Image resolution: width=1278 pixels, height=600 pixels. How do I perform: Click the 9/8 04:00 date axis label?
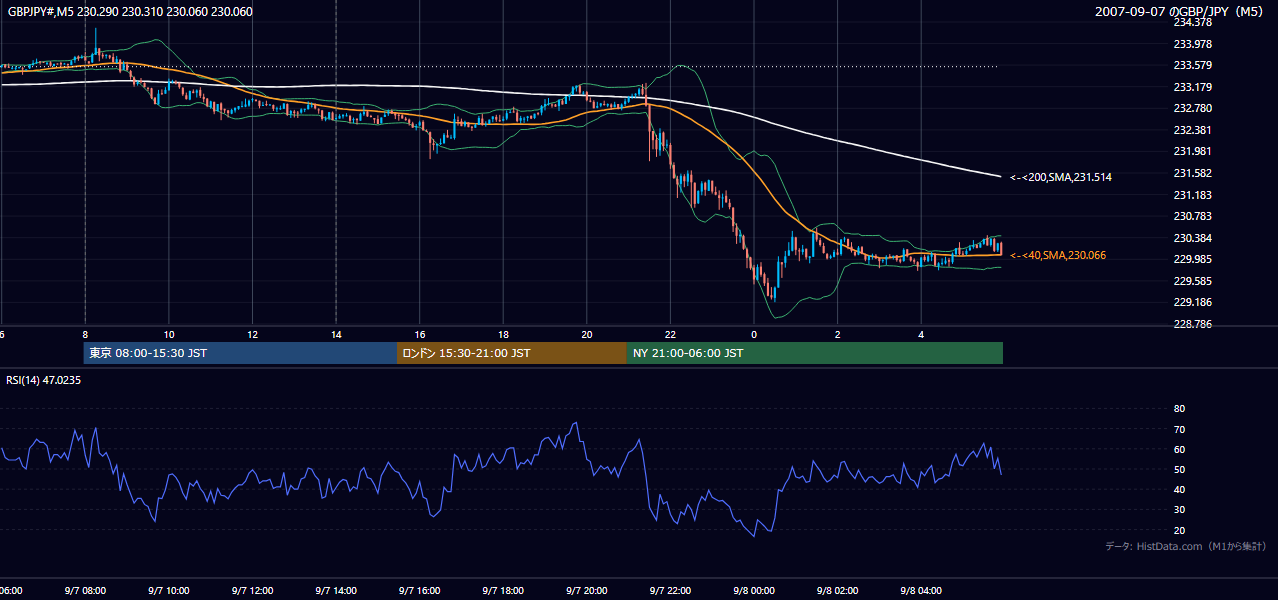[x=921, y=591]
